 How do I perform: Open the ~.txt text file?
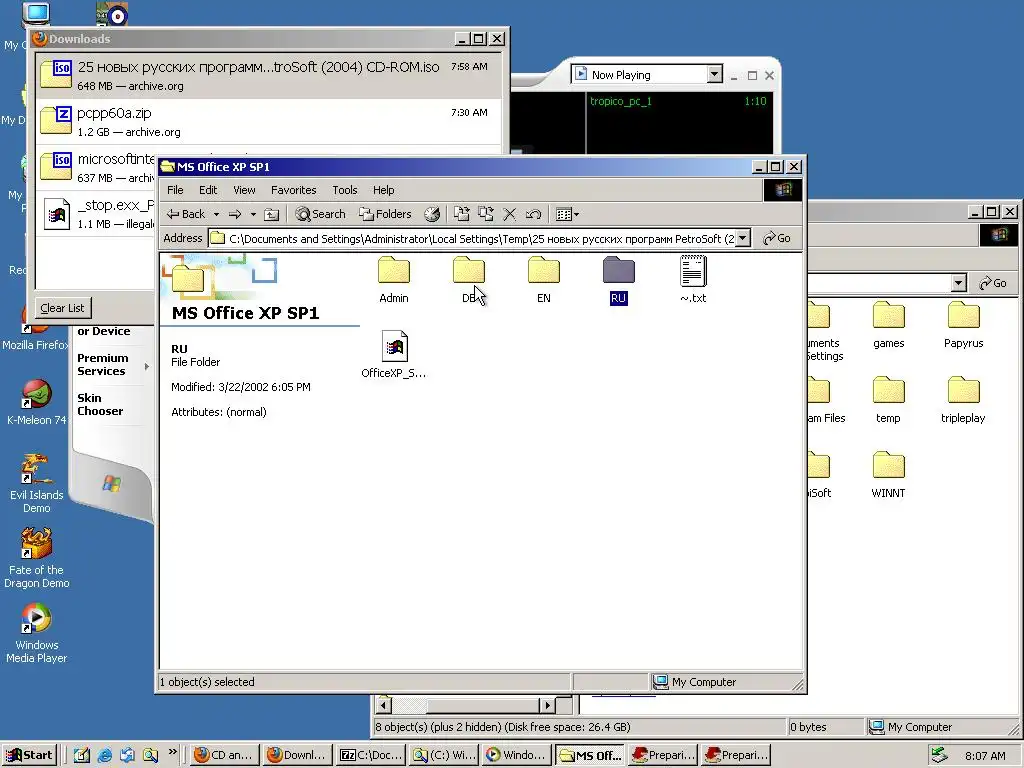pos(693,280)
